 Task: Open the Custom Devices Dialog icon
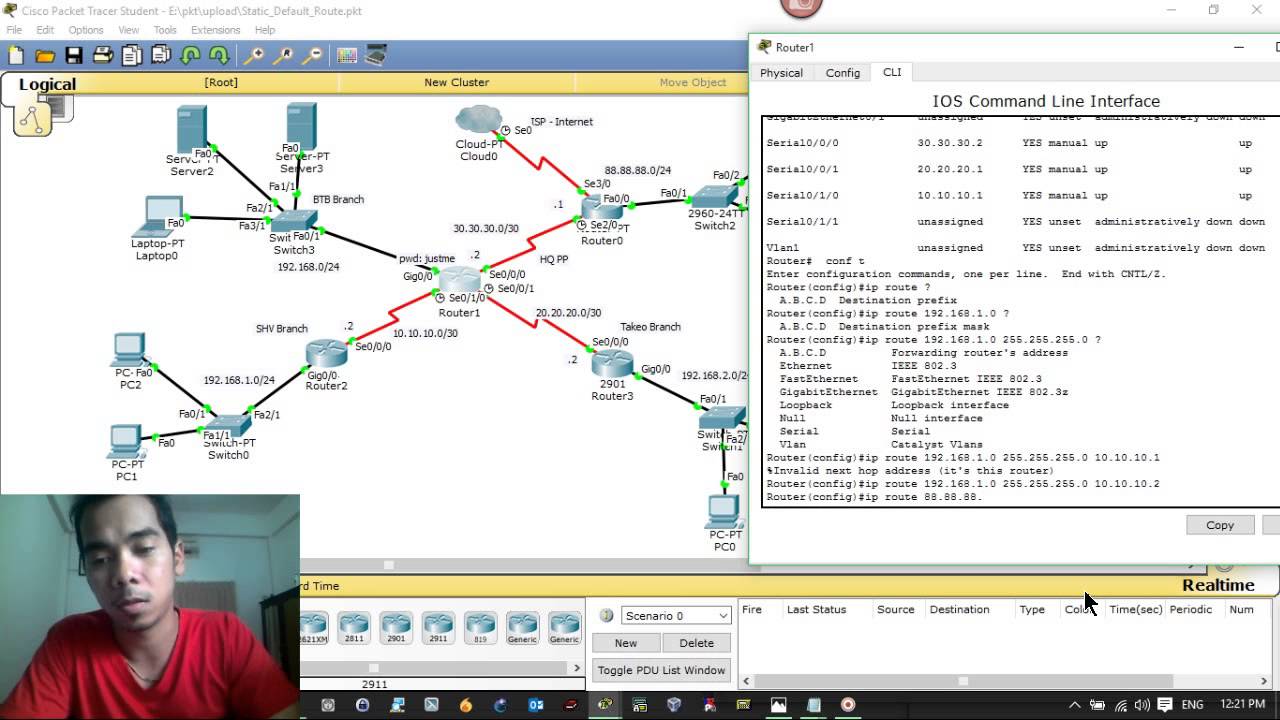(376, 56)
